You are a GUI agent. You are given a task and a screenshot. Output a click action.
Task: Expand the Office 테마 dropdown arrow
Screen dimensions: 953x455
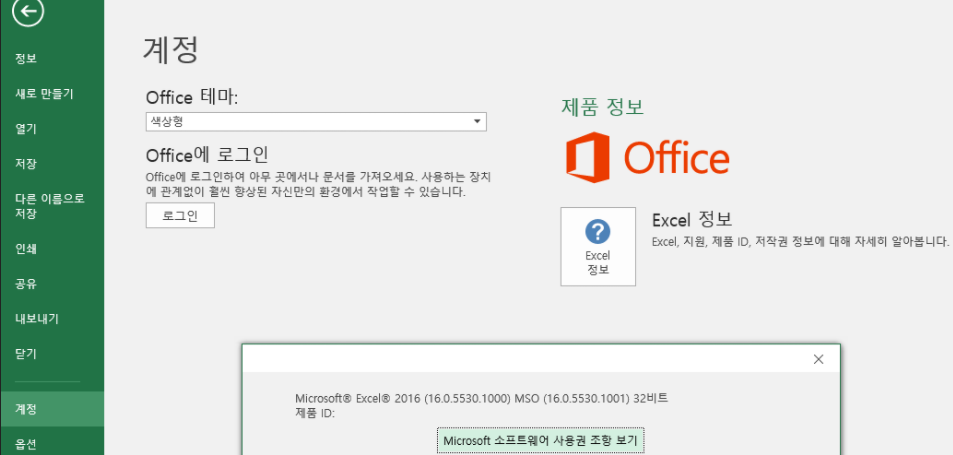pos(477,121)
